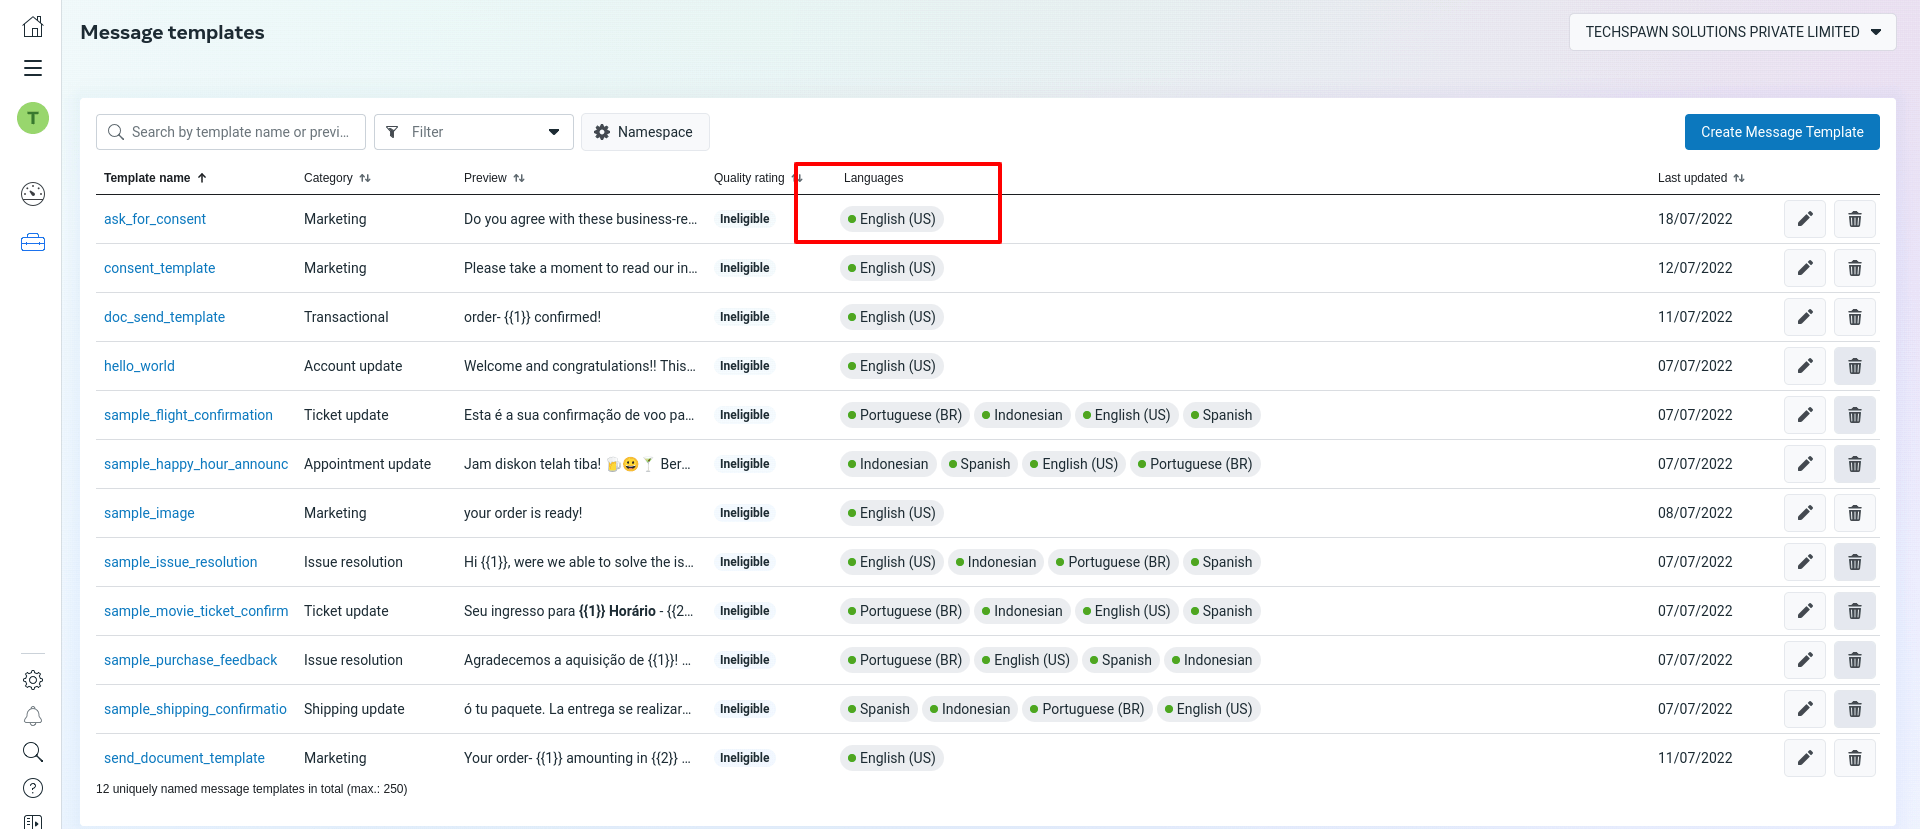Open the send_document_template link

pyautogui.click(x=184, y=758)
